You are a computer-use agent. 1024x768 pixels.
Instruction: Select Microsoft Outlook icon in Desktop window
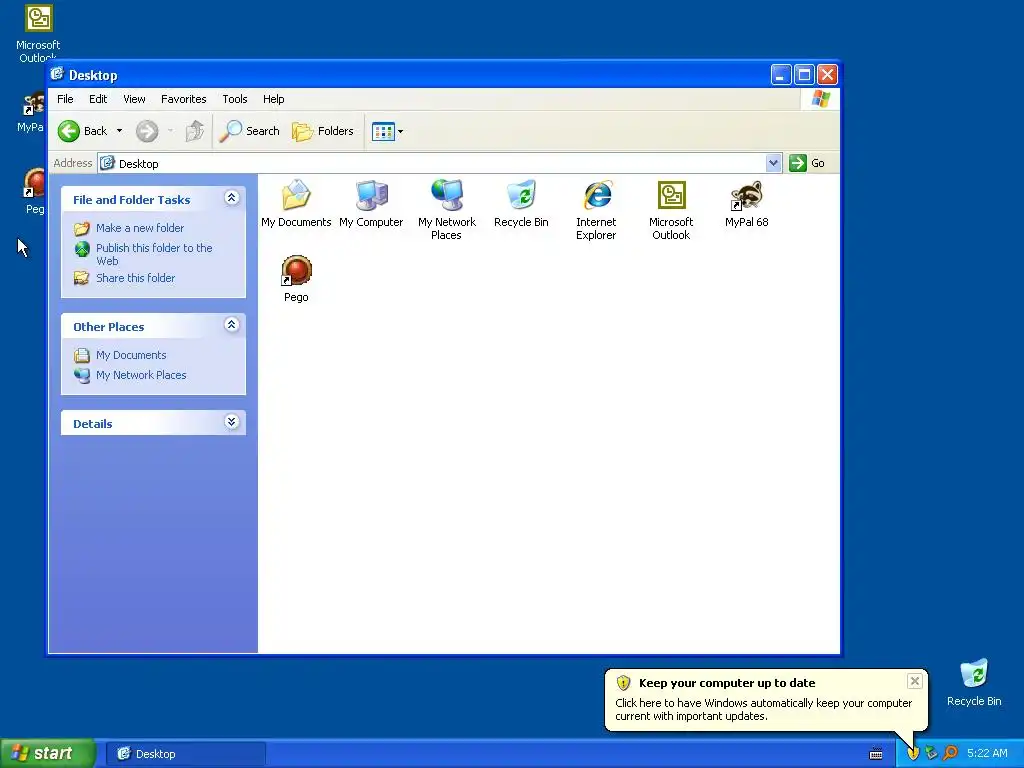click(671, 195)
